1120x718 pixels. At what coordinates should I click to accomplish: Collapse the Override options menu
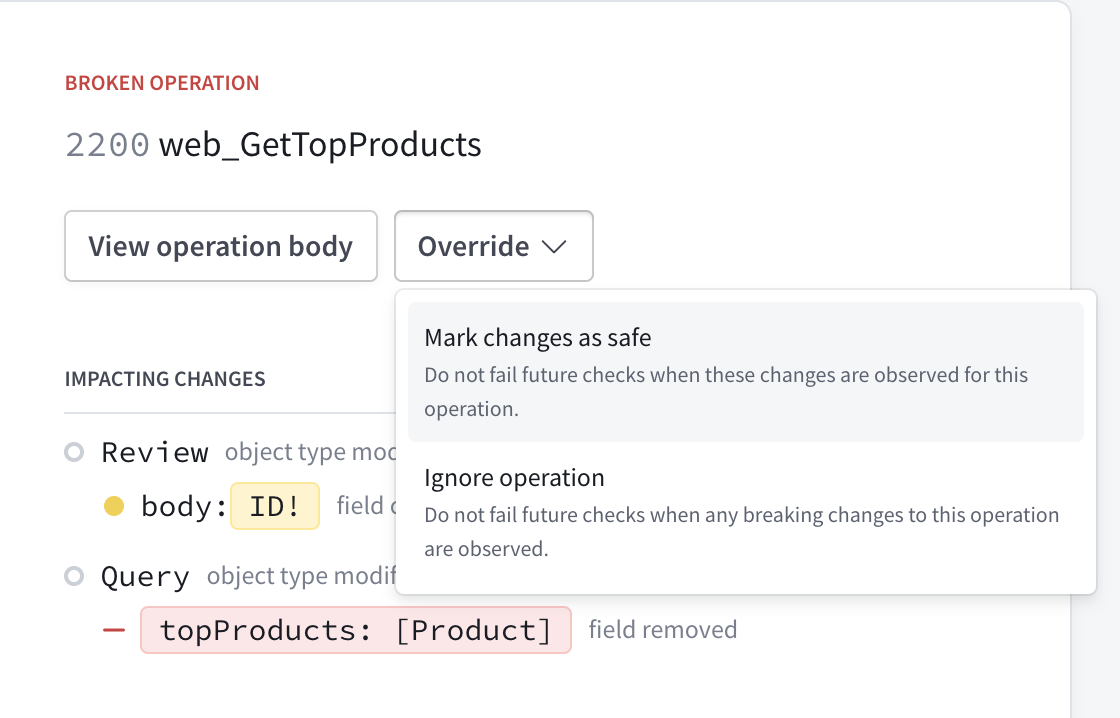pos(493,246)
